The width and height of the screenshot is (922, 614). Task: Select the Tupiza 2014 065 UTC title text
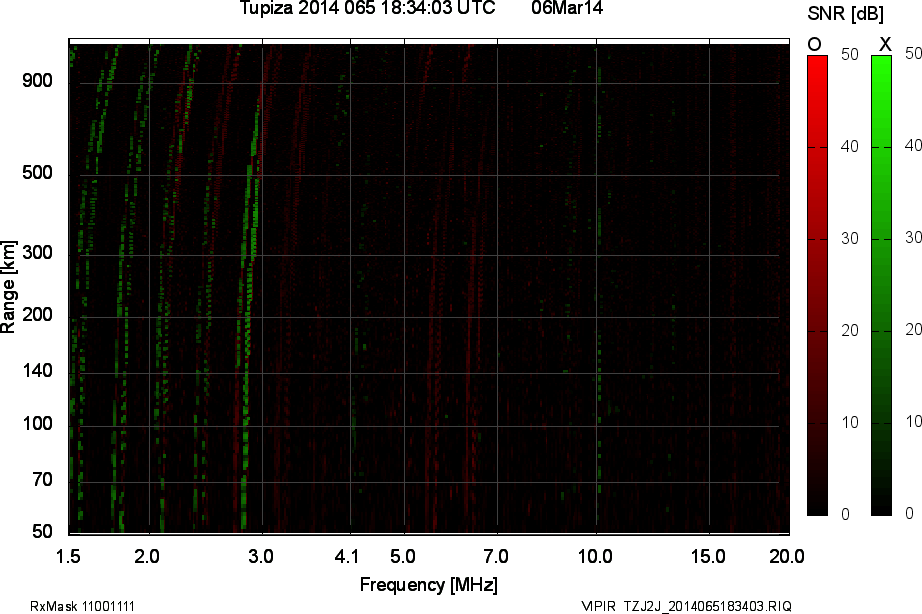[368, 9]
